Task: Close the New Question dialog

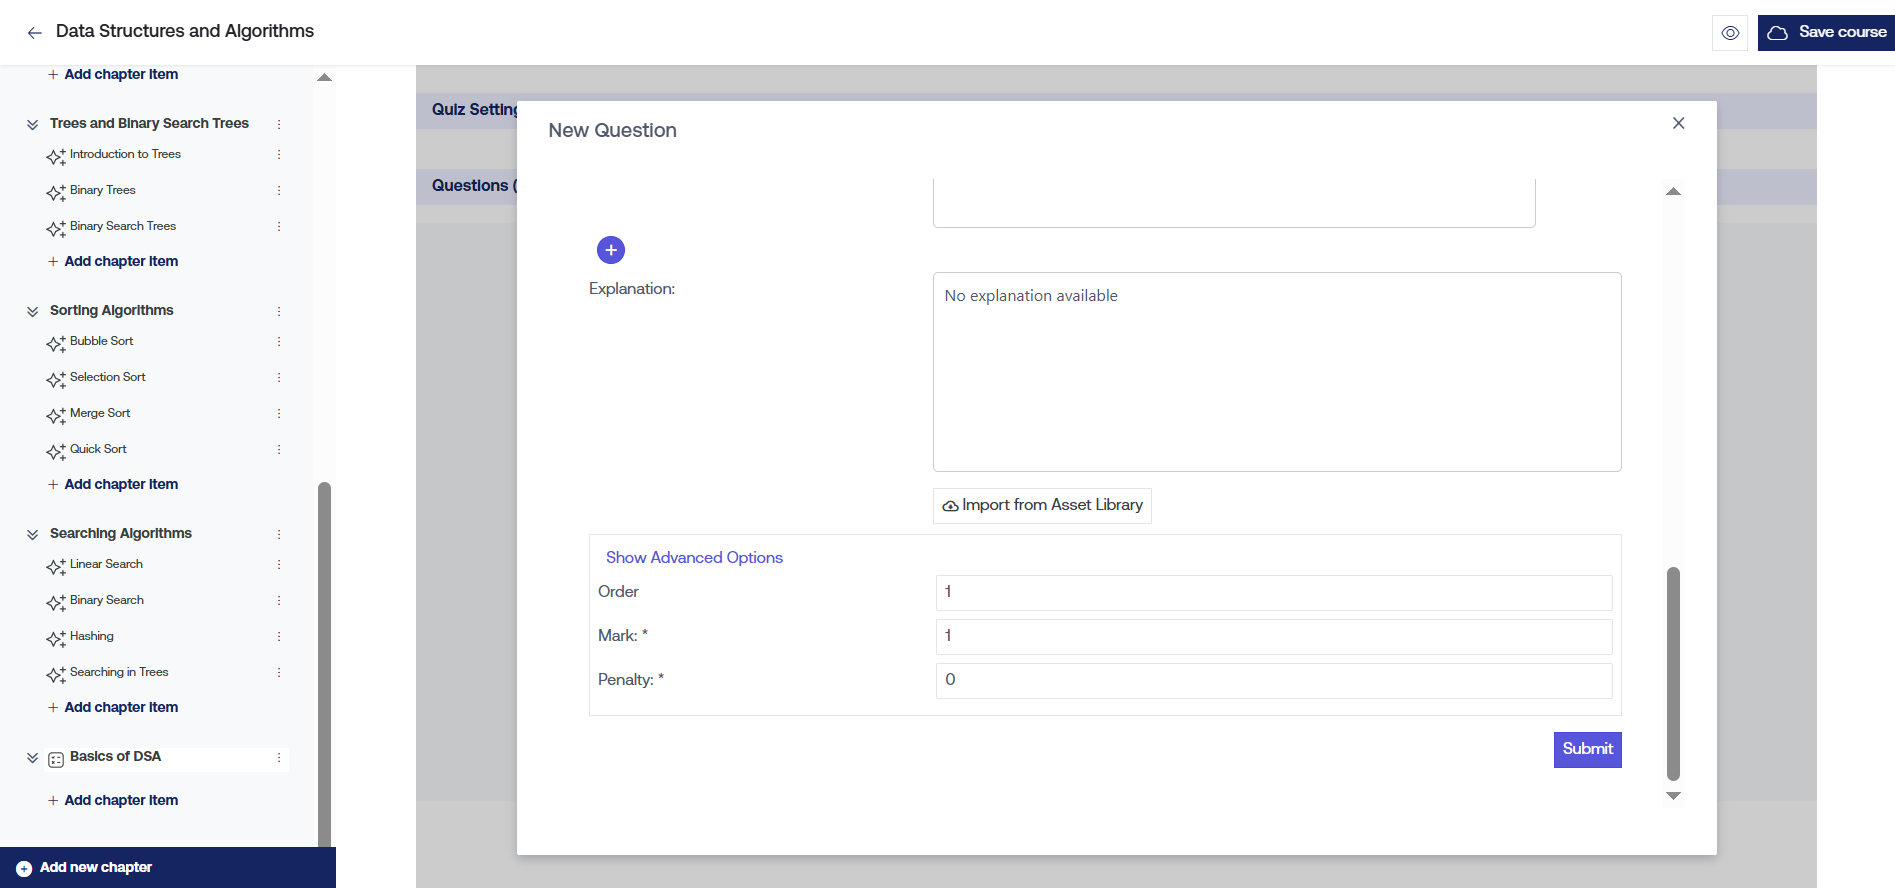Action: click(x=1678, y=123)
